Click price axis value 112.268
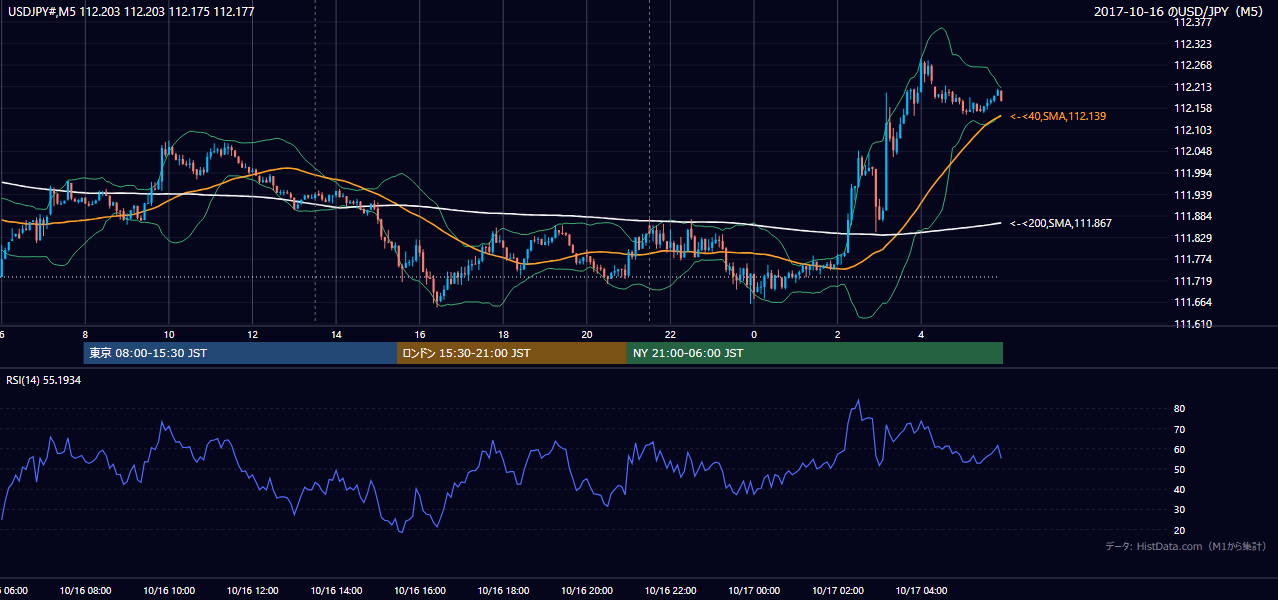This screenshot has height=600, width=1278. (x=1192, y=66)
